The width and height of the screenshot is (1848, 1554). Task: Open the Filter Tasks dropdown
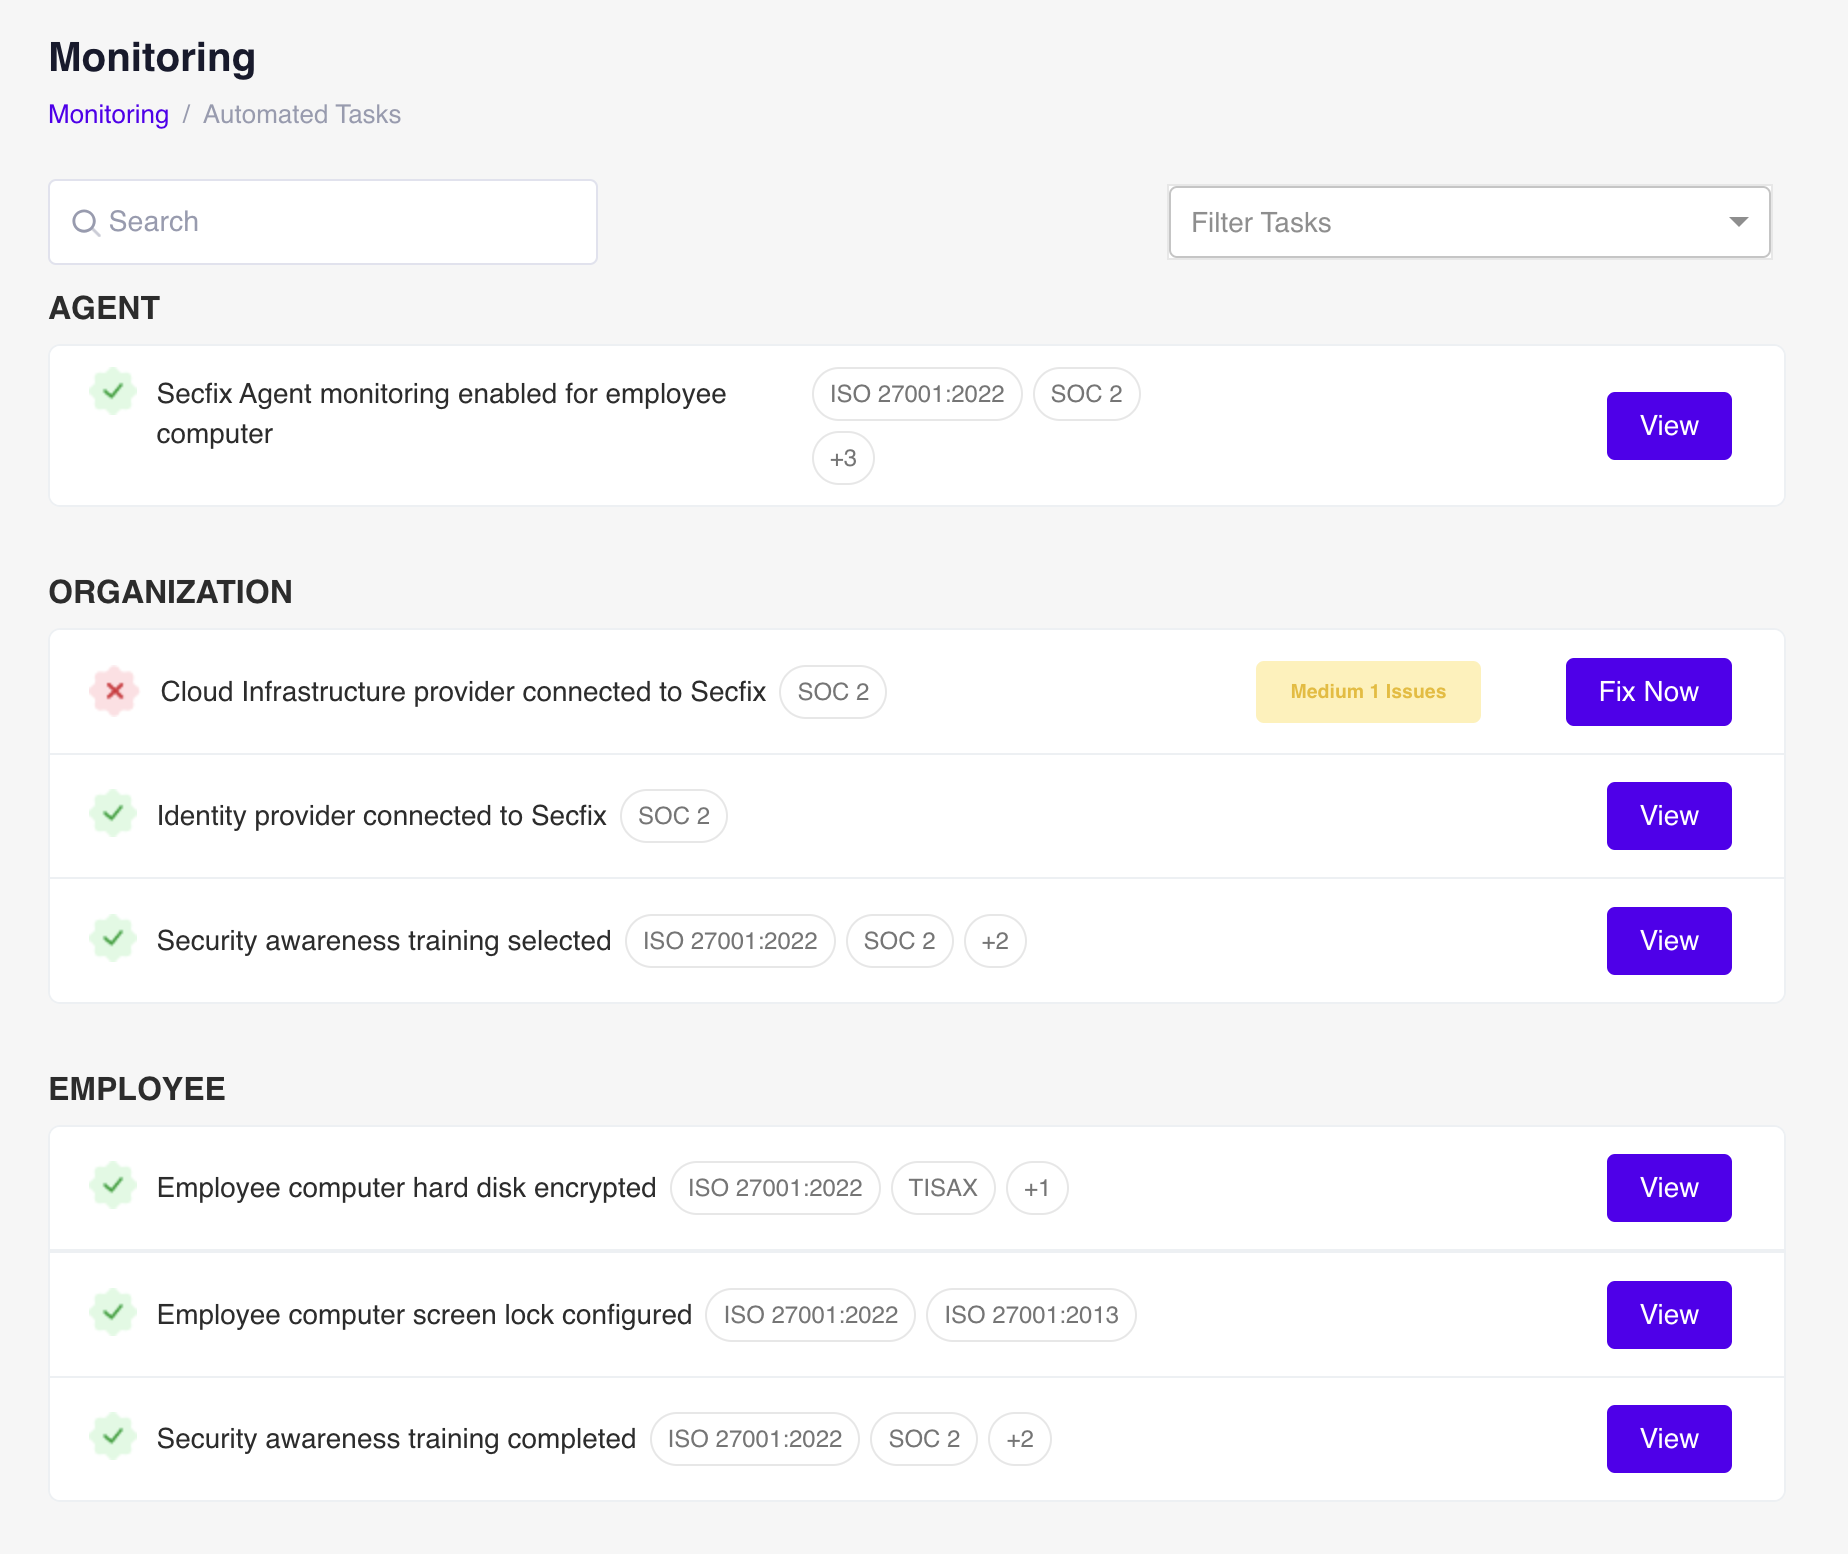pos(1469,222)
